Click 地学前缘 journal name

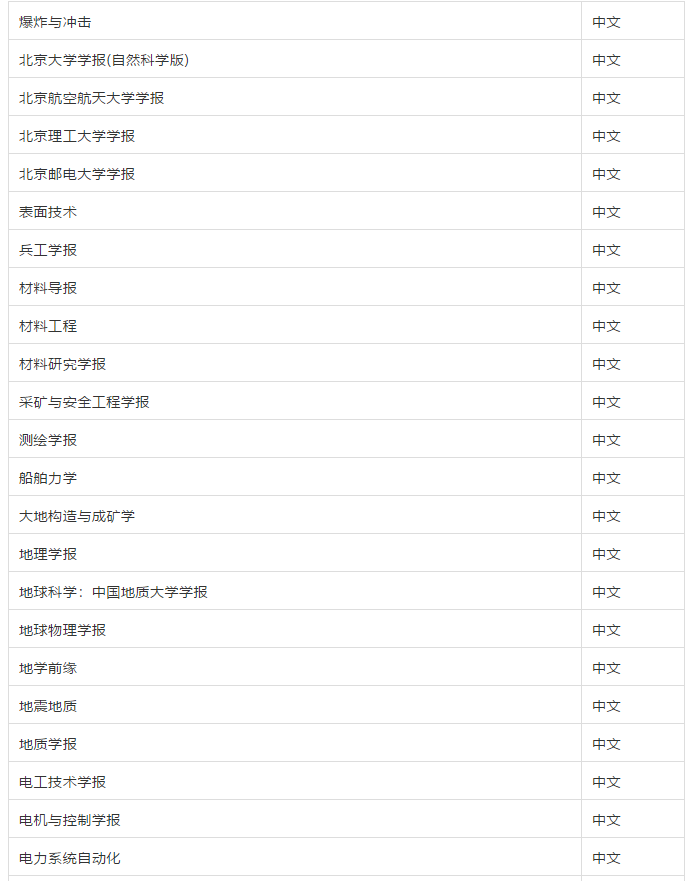coord(48,669)
